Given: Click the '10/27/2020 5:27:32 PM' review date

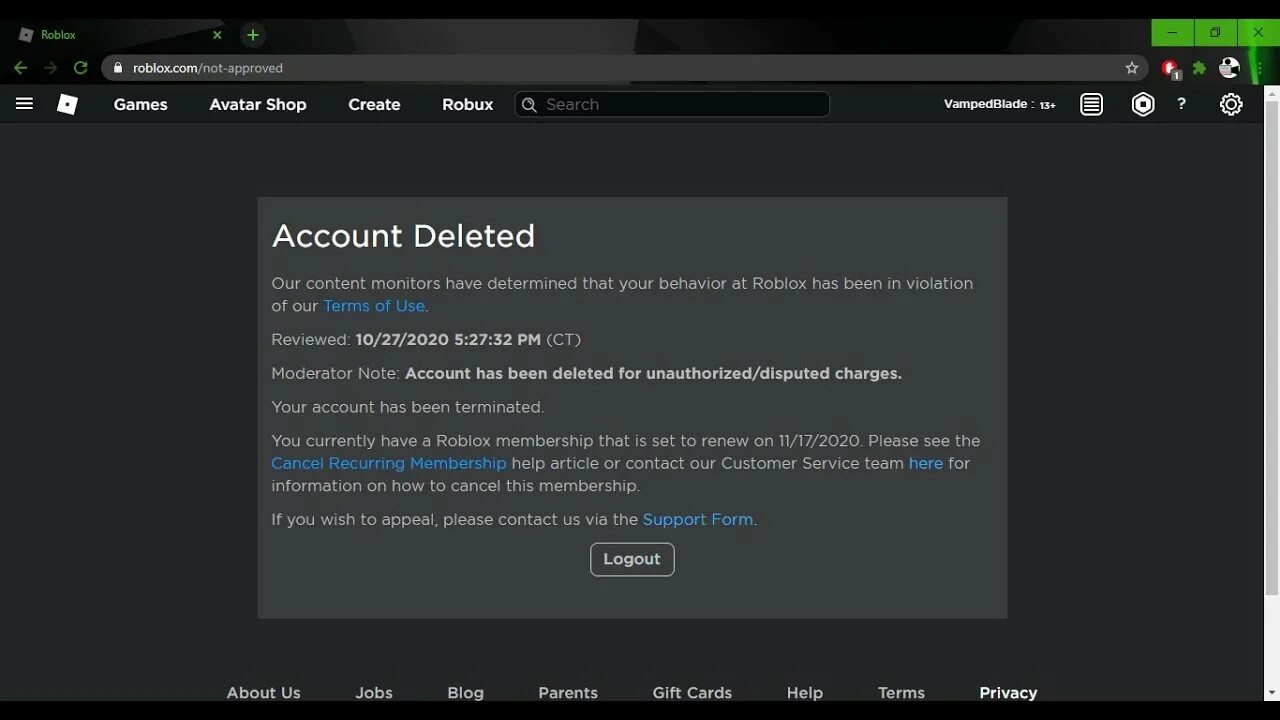Looking at the screenshot, I should [x=448, y=340].
